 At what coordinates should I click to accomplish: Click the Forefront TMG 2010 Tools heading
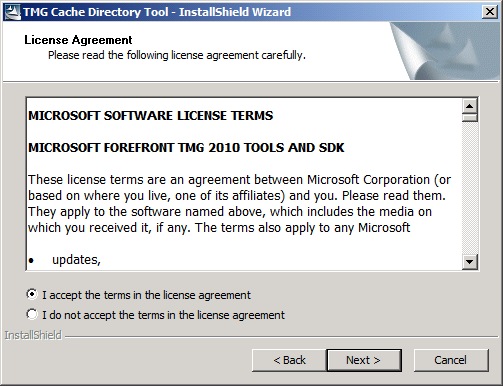186,147
